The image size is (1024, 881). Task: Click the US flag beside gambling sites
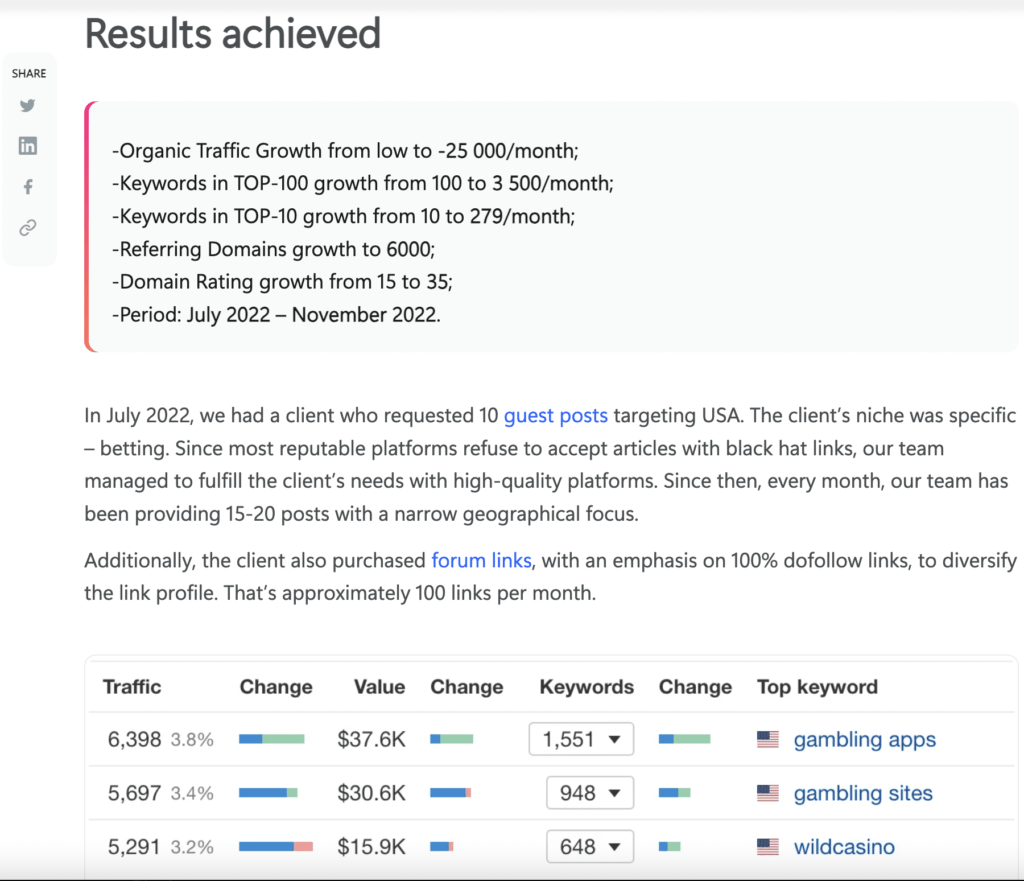pos(768,793)
